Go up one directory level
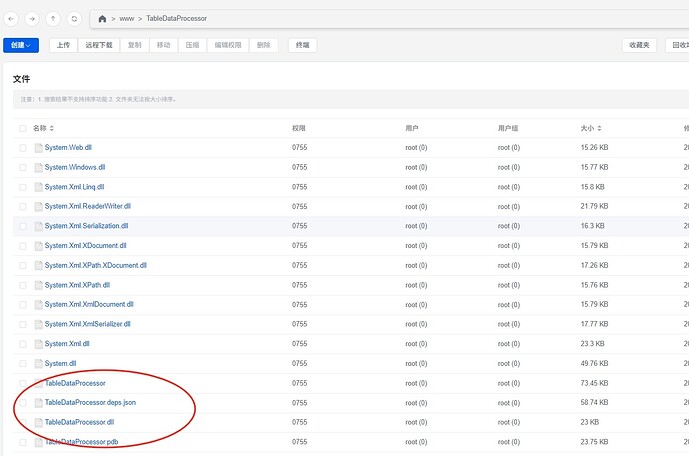The height and width of the screenshot is (456, 689). pyautogui.click(x=53, y=18)
